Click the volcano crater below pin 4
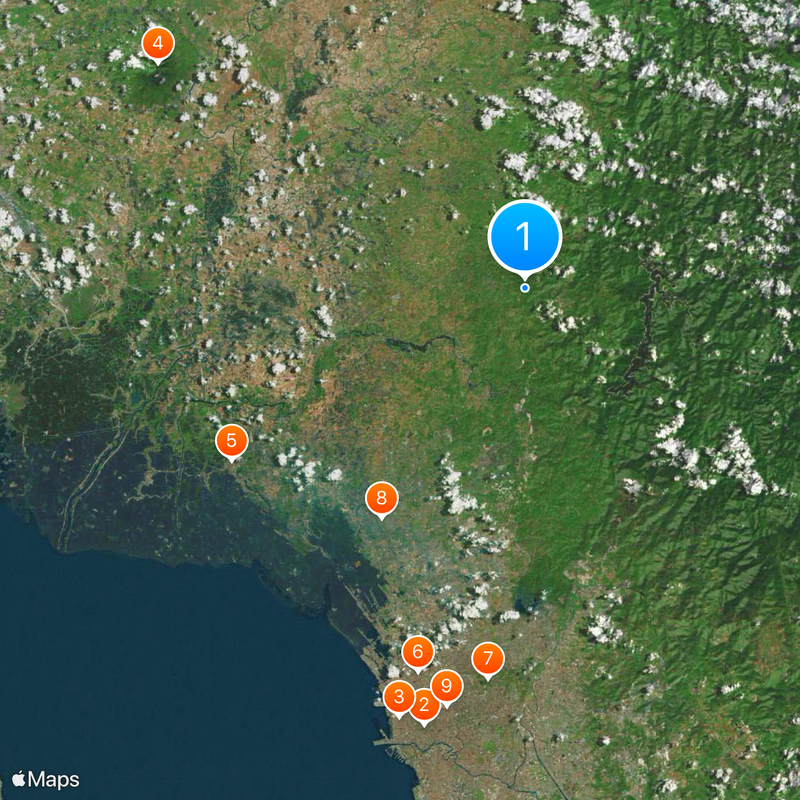The height and width of the screenshot is (800, 800). pos(161,80)
